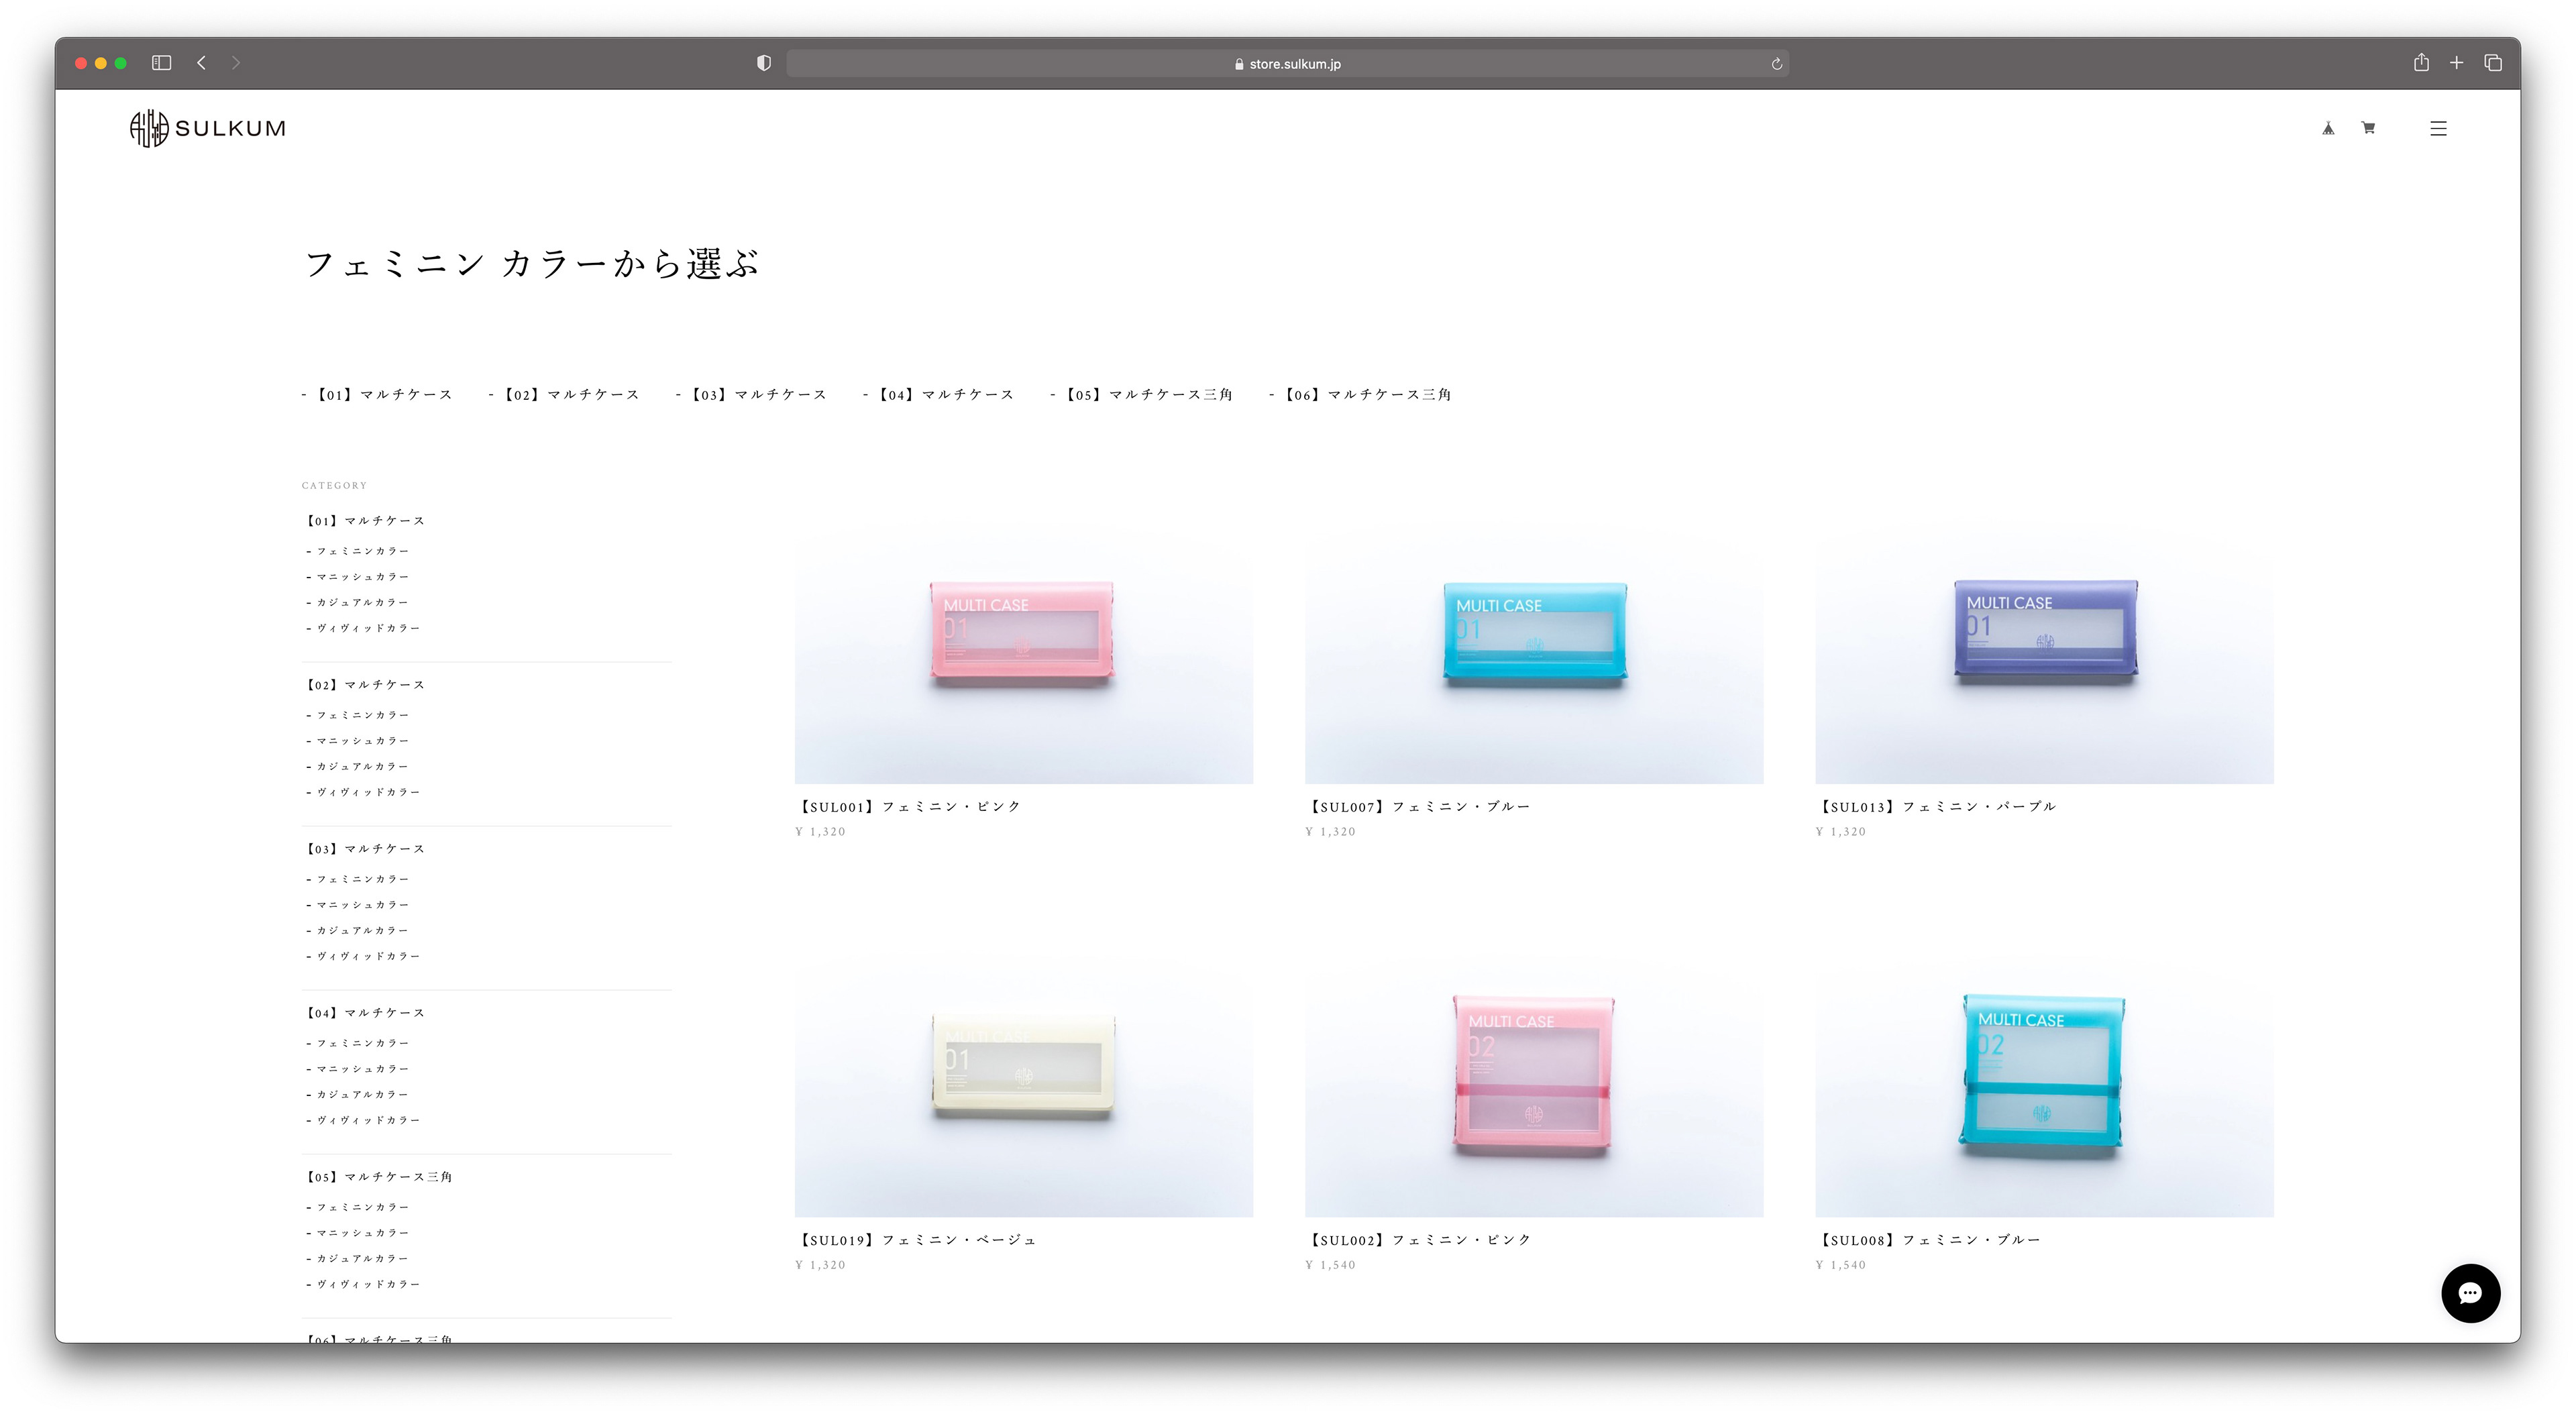Reload the page via the refresh icon
This screenshot has width=2576, height=1416.
tap(1776, 64)
